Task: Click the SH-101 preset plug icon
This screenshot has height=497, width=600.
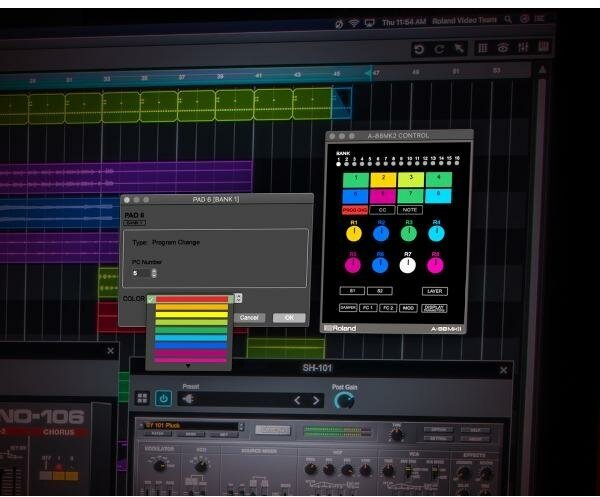Action: [188, 399]
